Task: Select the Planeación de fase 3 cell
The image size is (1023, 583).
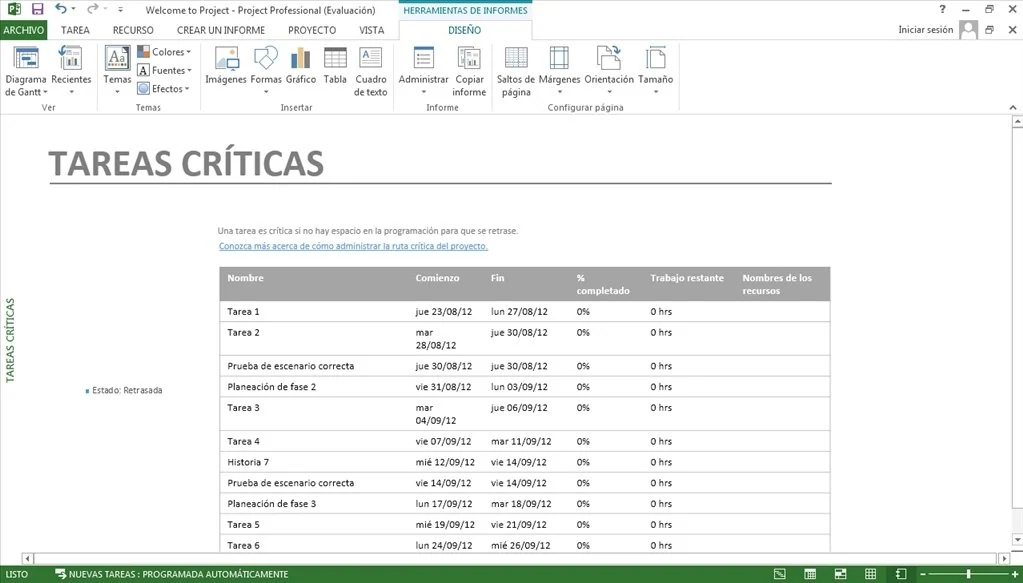Action: click(271, 503)
